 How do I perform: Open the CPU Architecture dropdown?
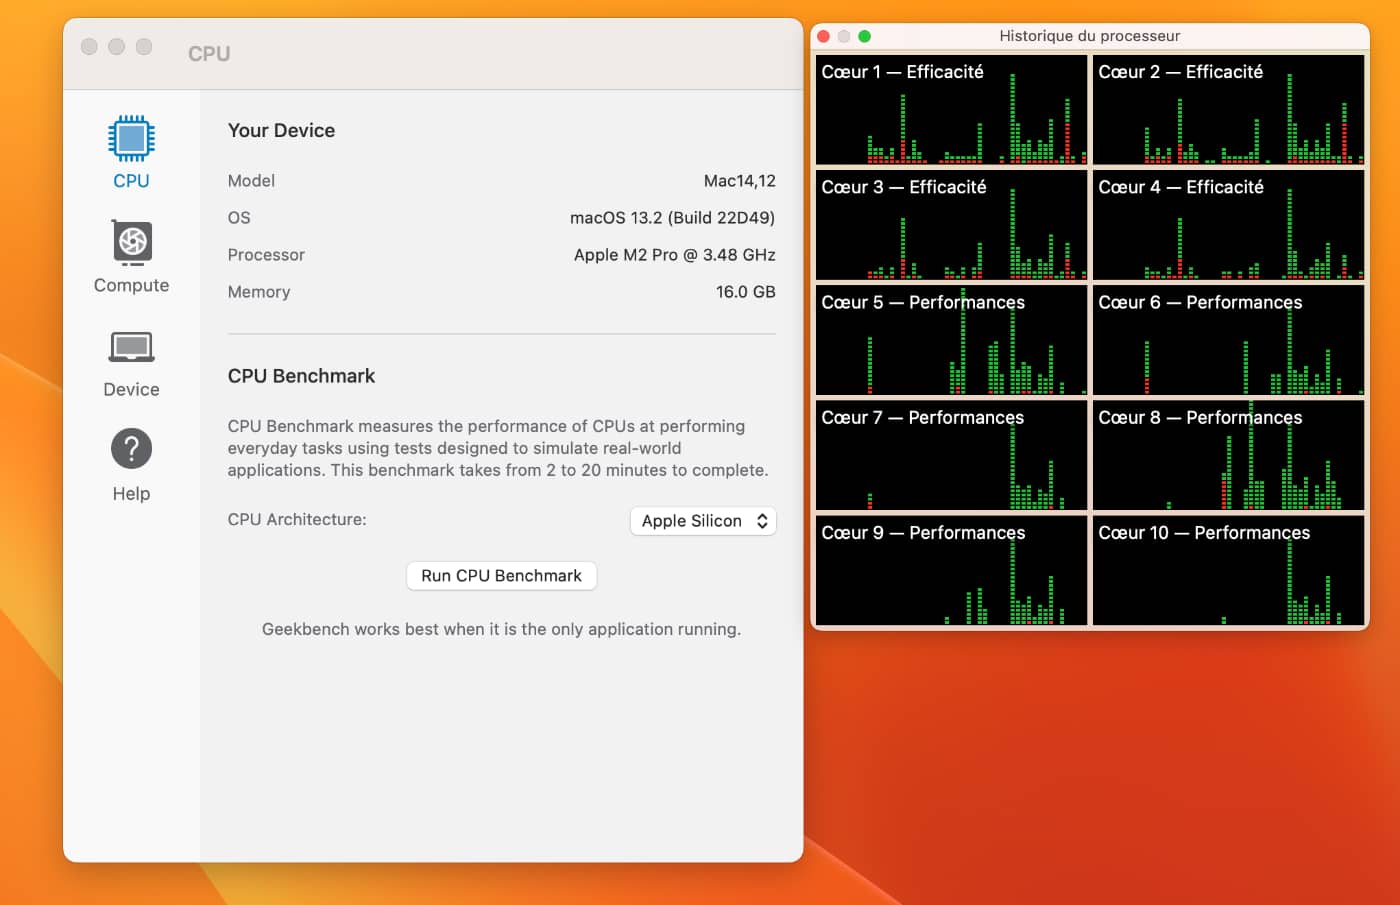click(703, 521)
